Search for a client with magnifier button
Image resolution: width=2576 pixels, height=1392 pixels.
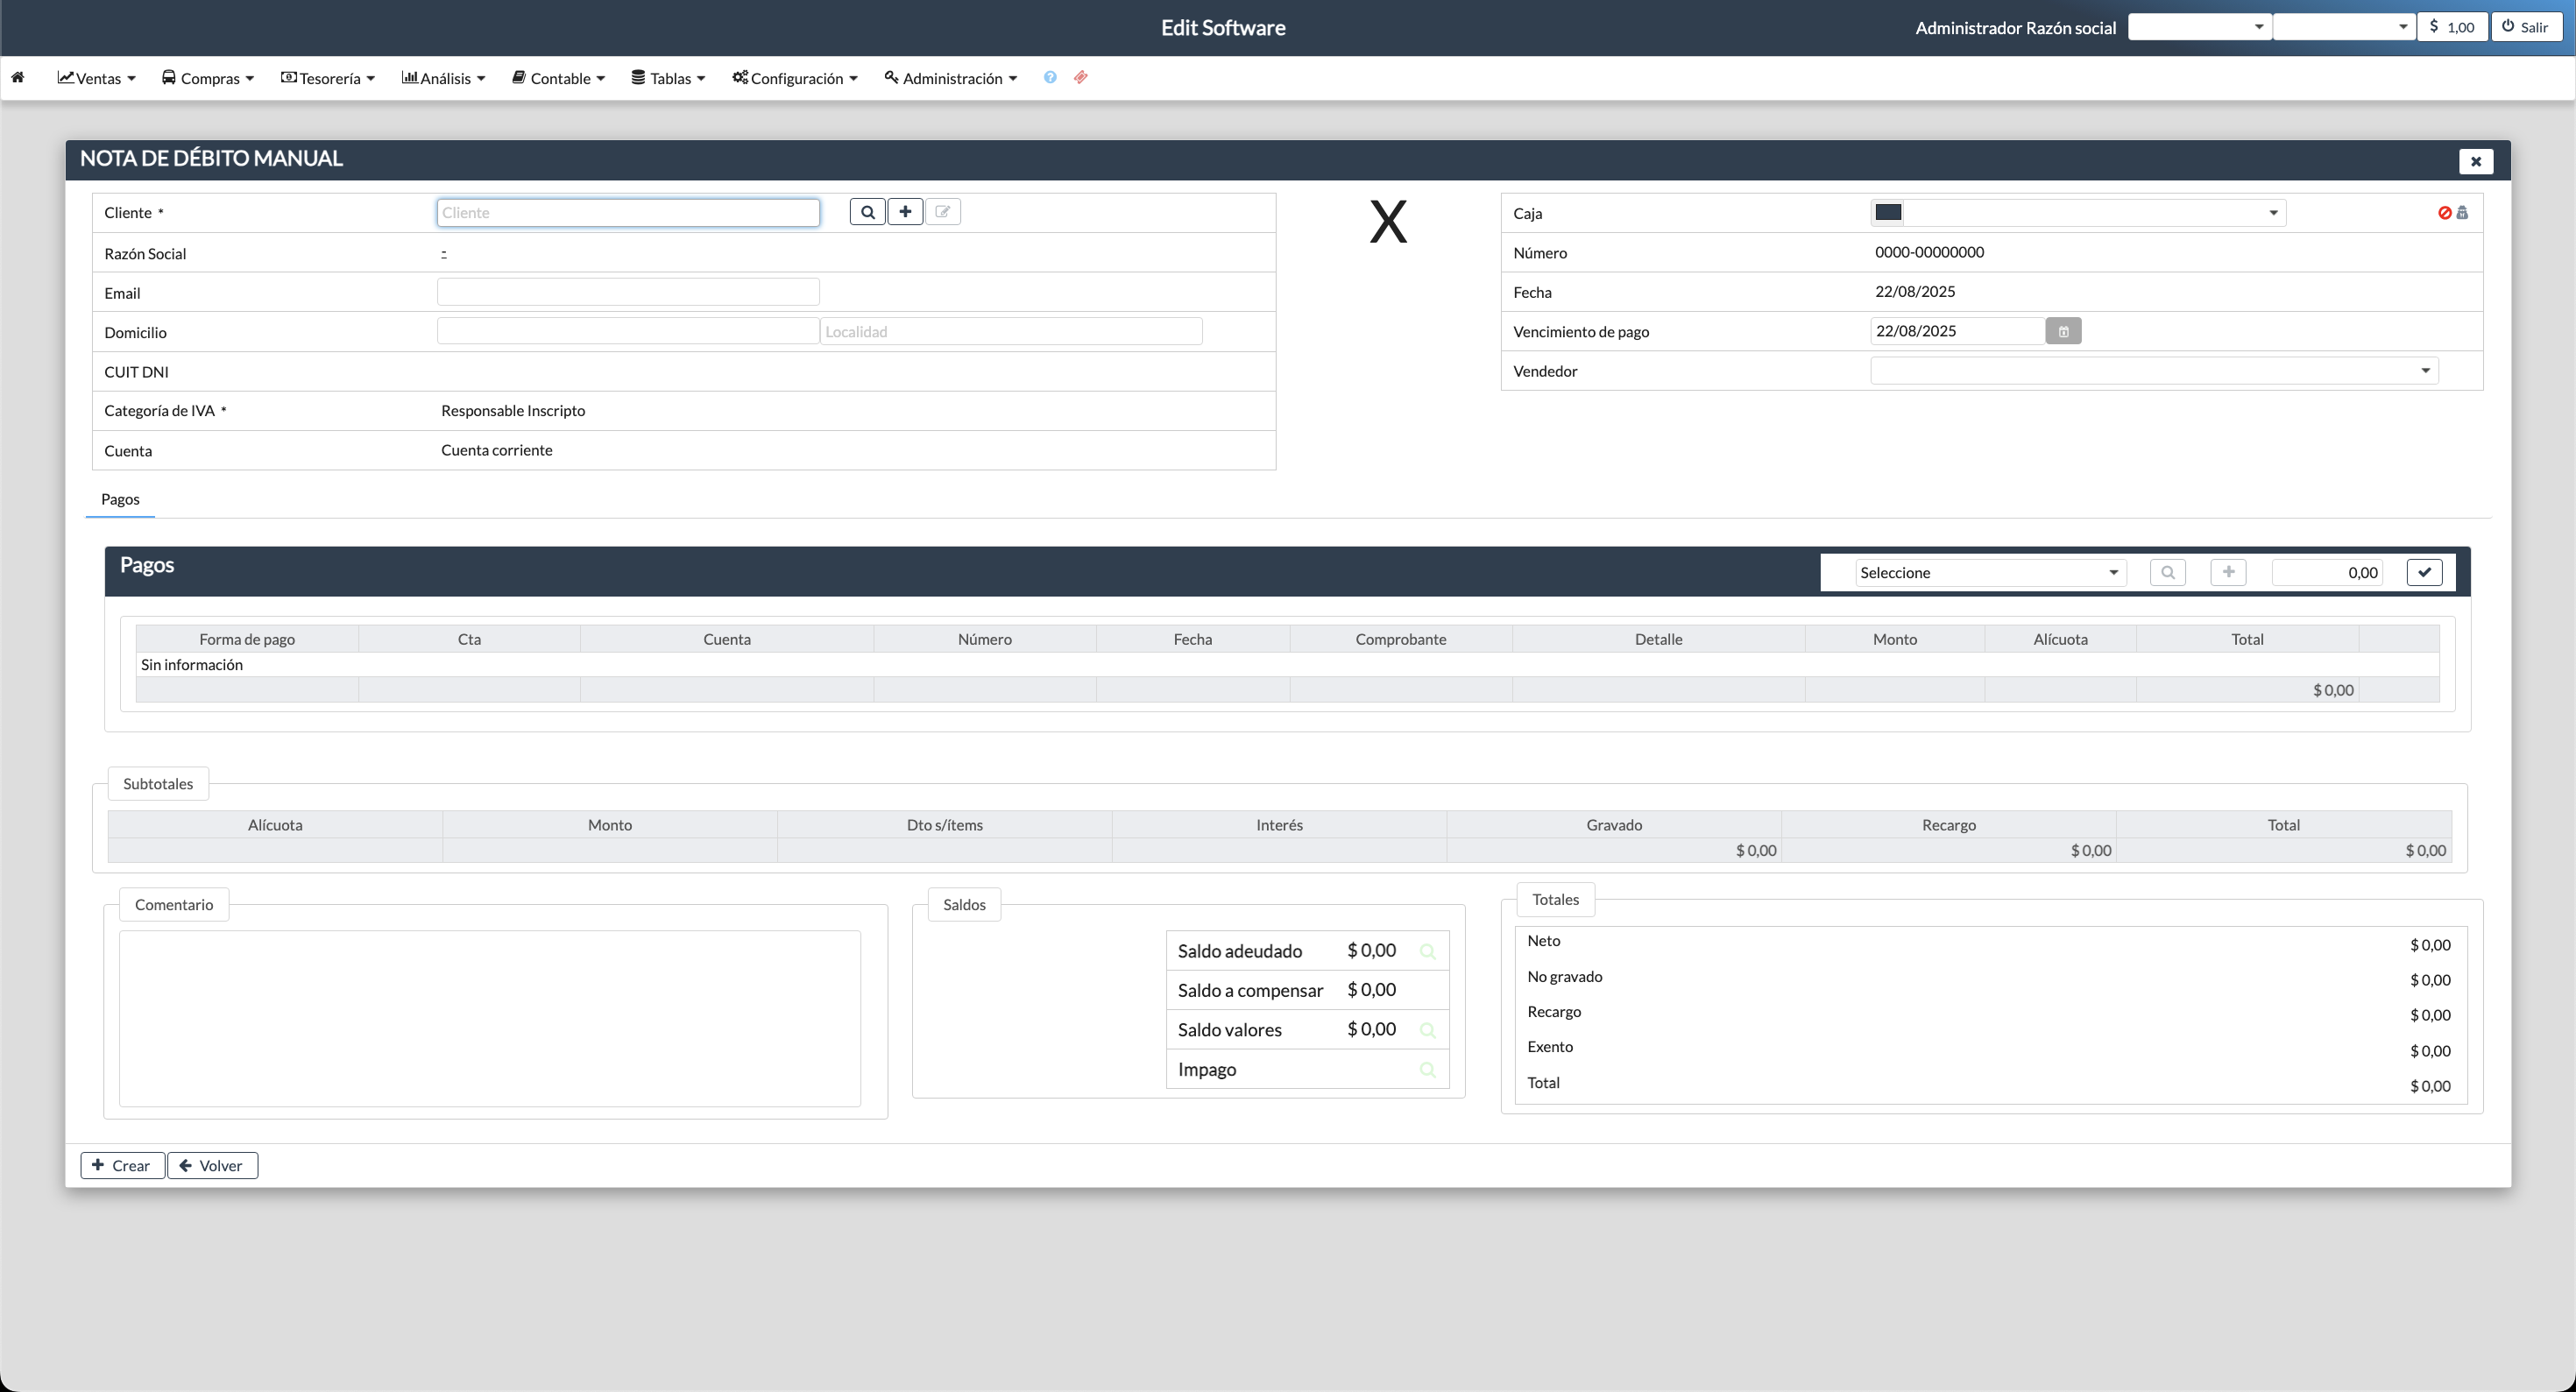tap(867, 212)
